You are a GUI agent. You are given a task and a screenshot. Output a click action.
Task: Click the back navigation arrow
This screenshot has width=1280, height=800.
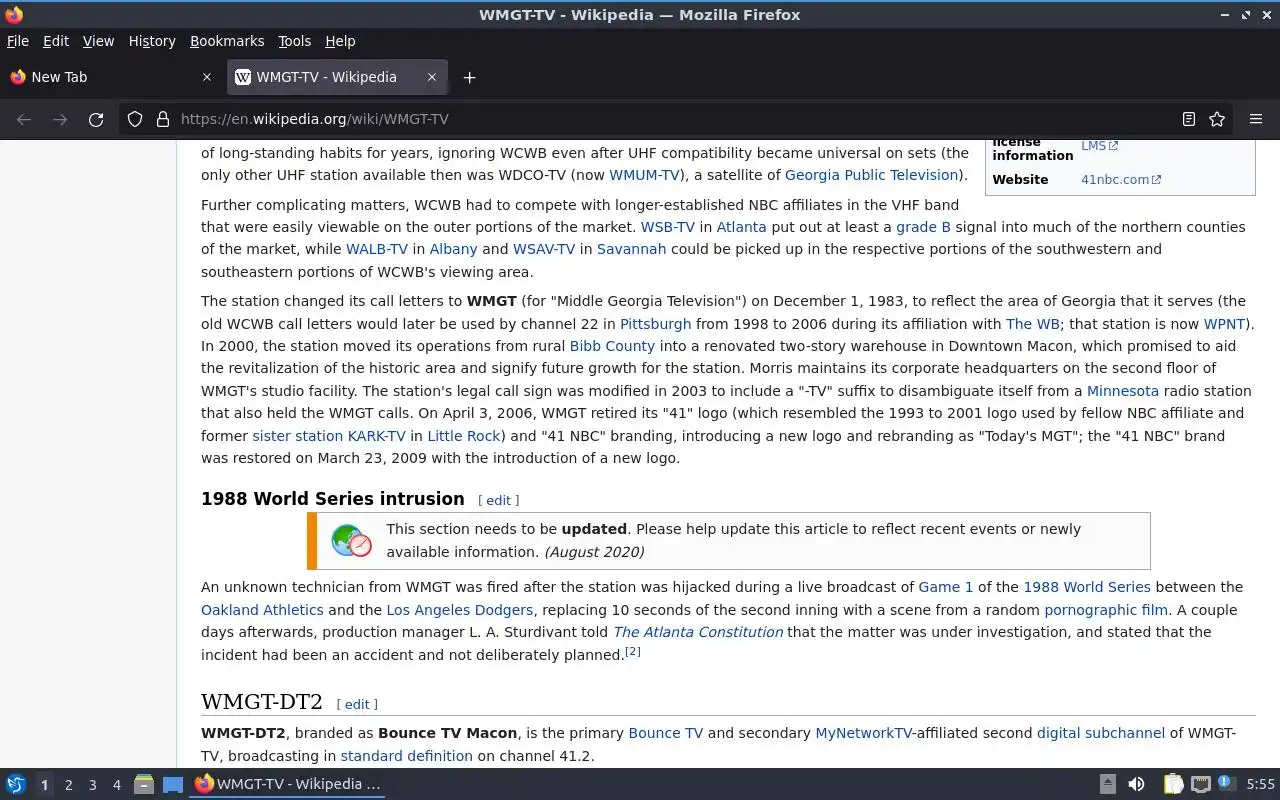pos(24,119)
